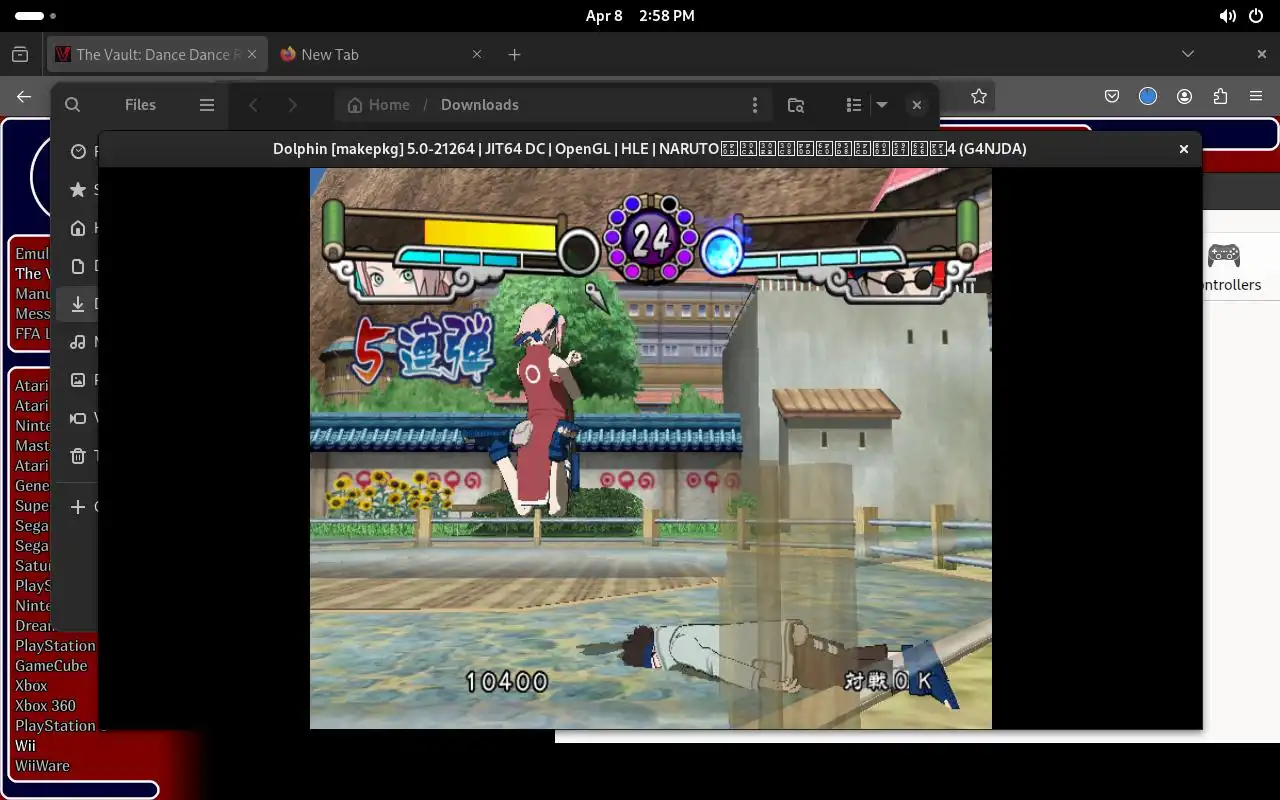Click the search-everywhere folder icon in Files
The height and width of the screenshot is (800, 1280).
pos(796,104)
